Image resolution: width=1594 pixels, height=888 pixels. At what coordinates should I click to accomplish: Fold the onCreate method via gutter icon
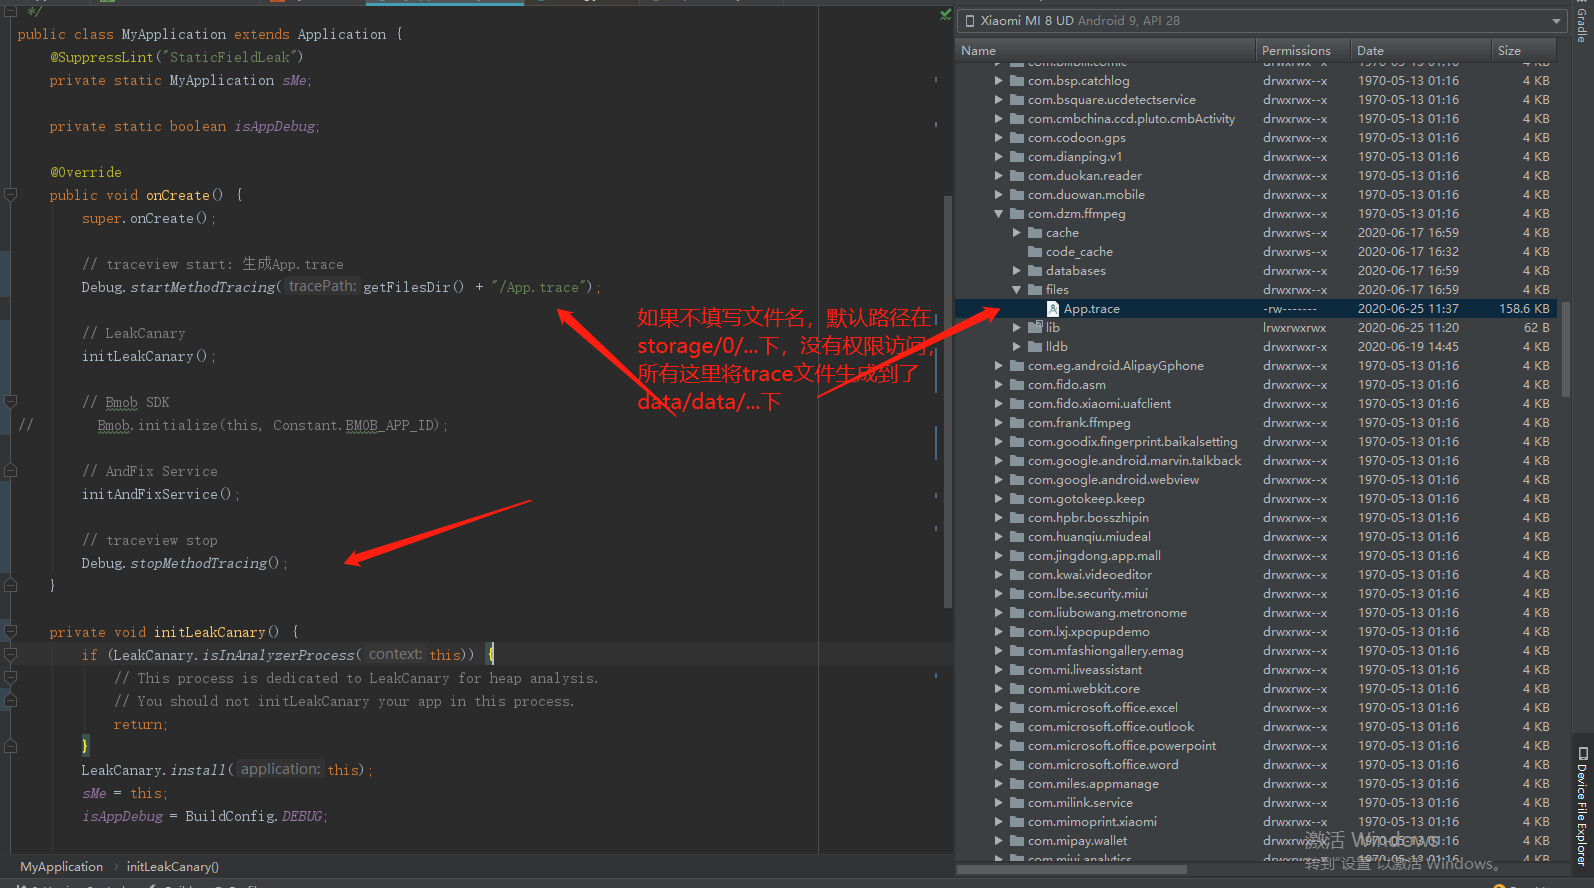(10, 195)
